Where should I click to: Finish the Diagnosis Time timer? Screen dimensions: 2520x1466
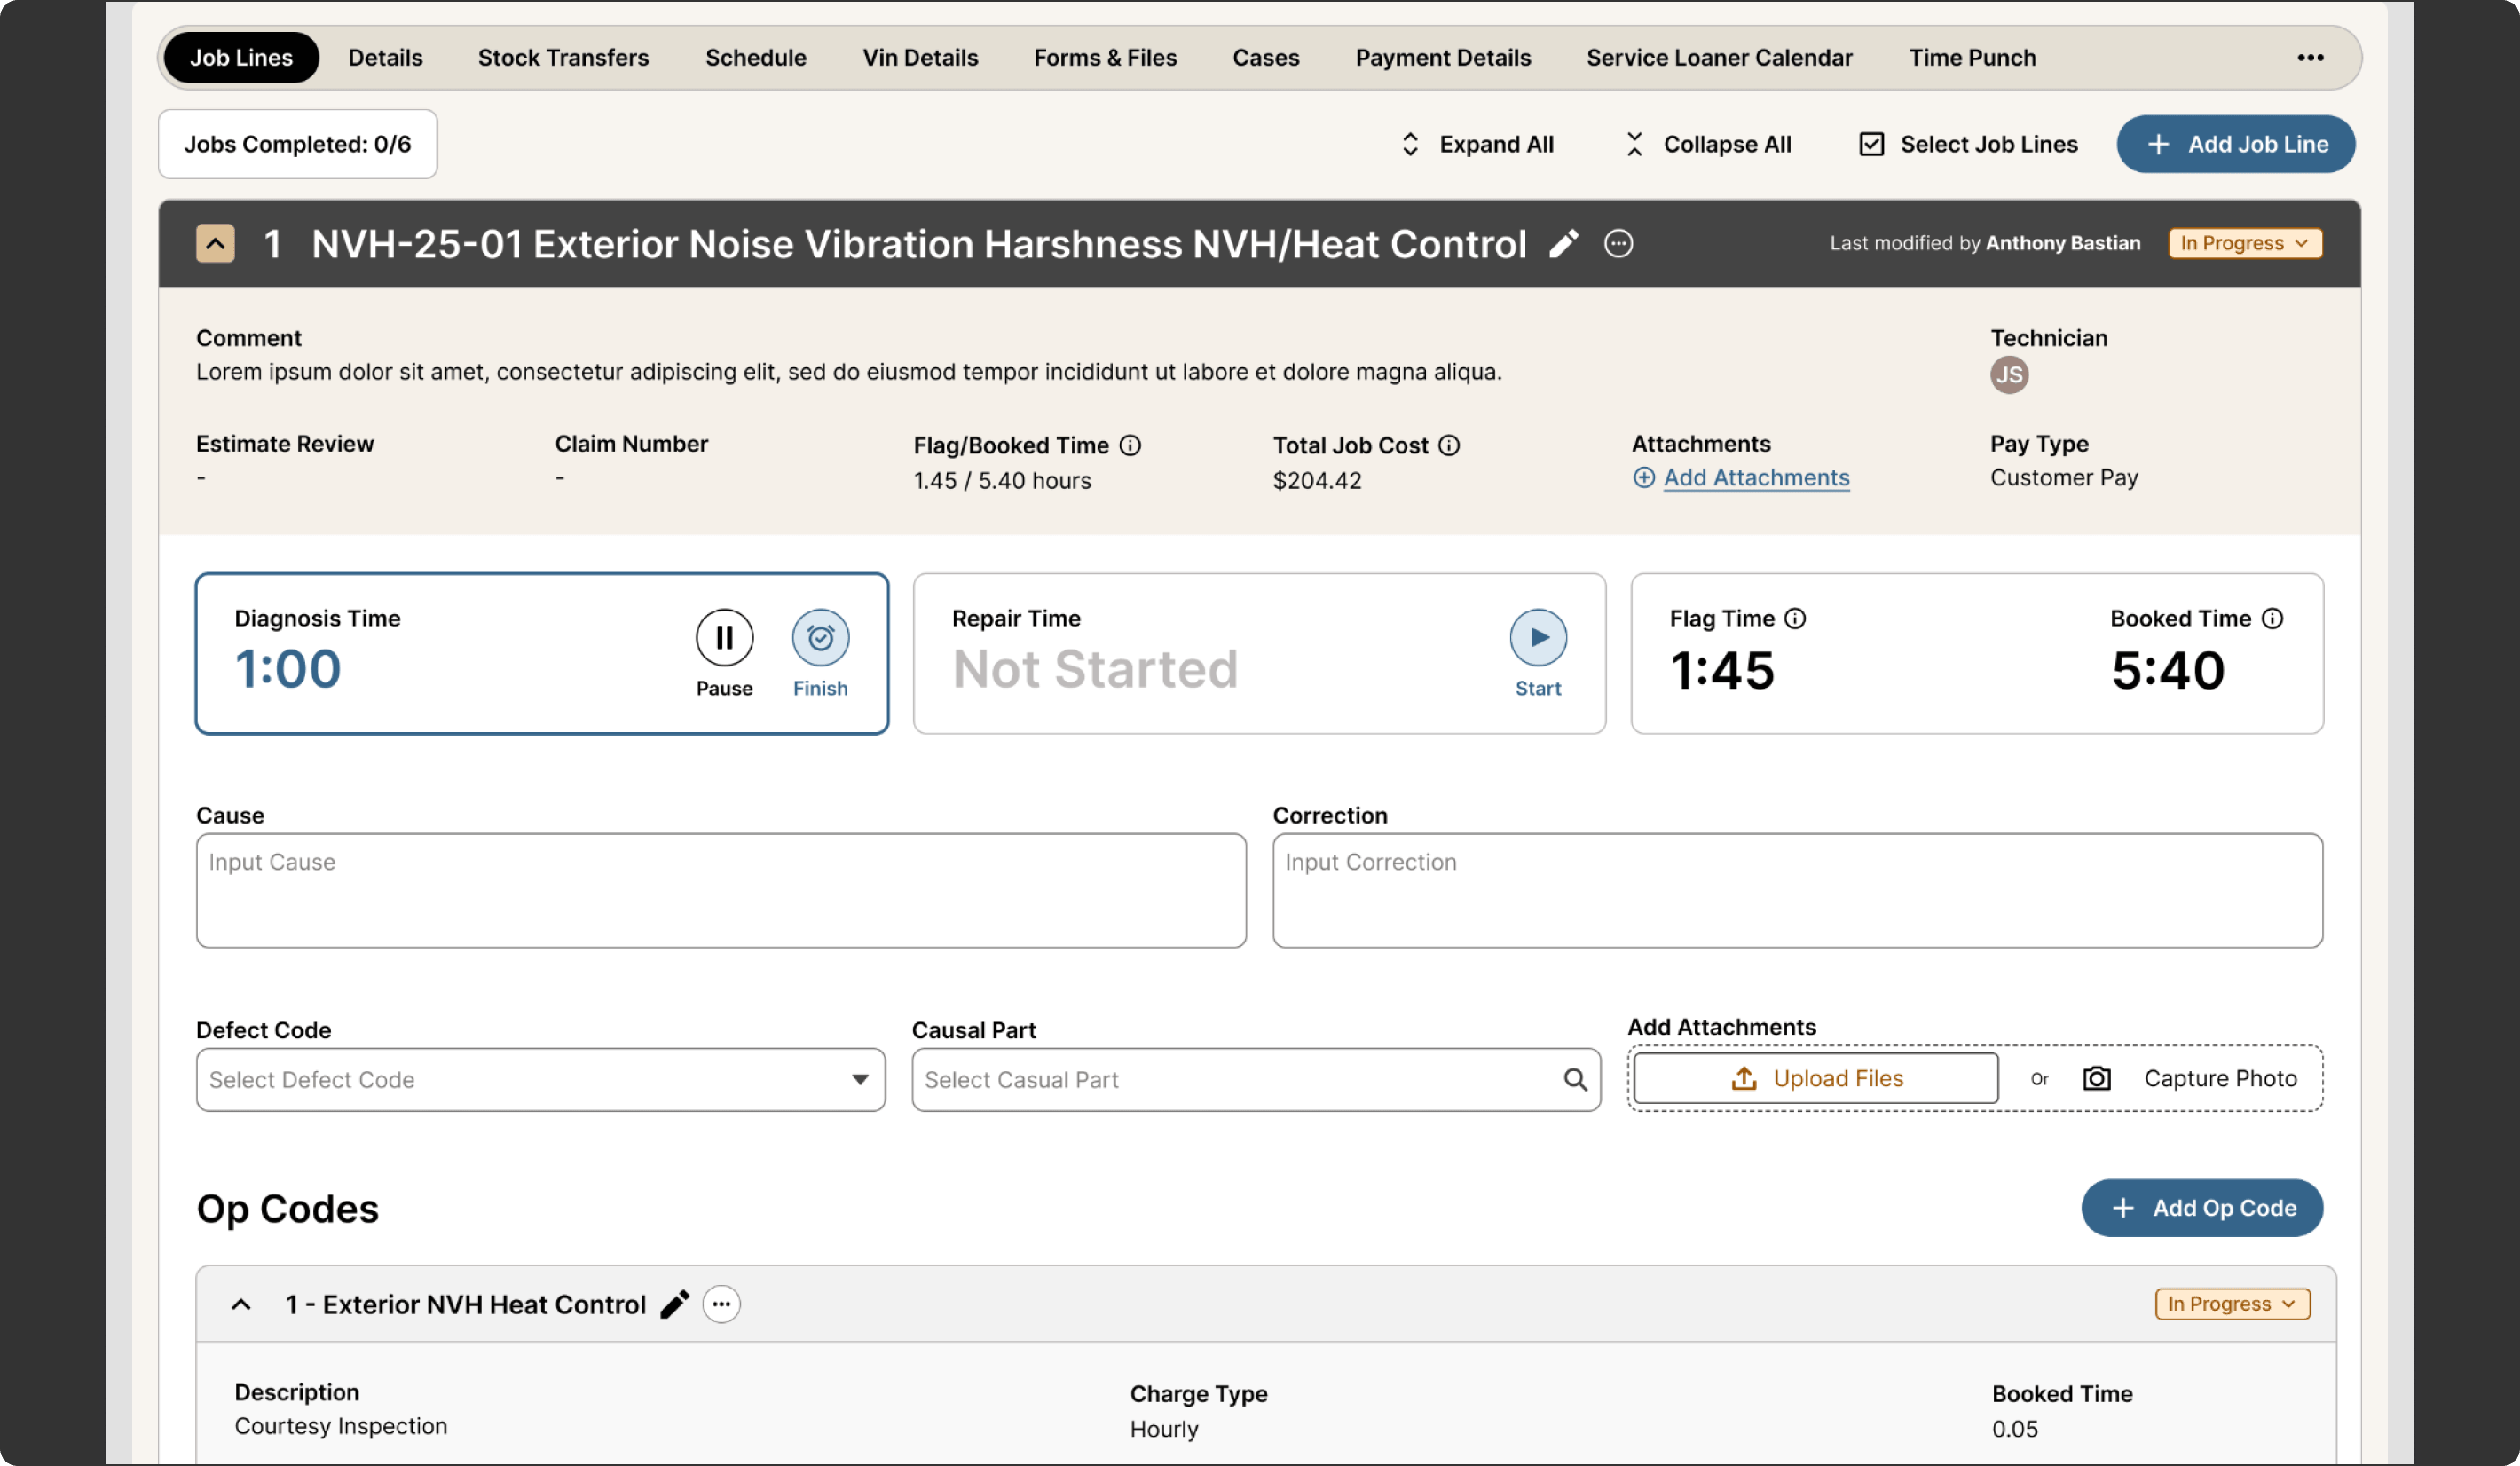(820, 637)
